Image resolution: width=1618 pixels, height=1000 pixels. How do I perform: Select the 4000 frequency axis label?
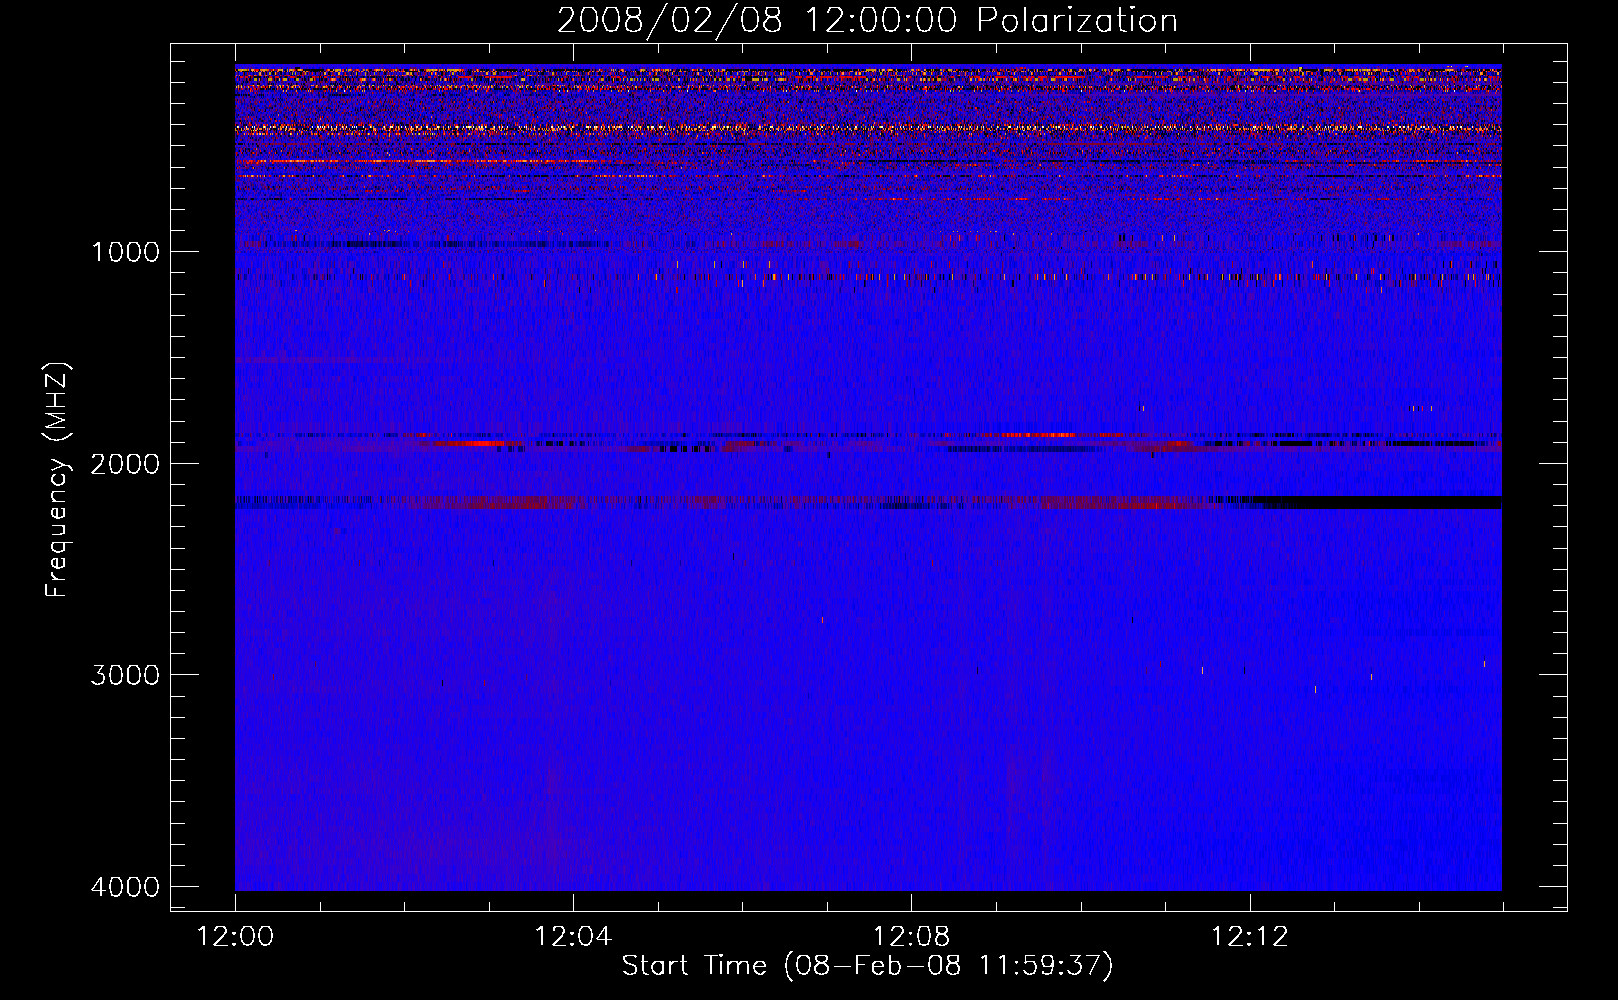[x=126, y=887]
